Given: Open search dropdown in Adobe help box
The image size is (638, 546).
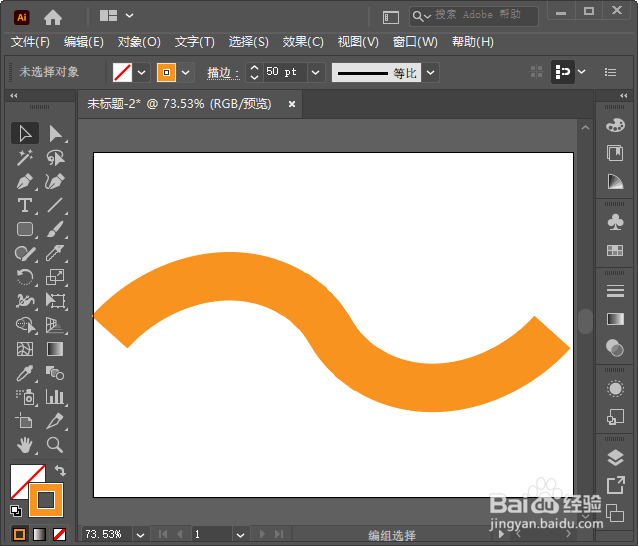Looking at the screenshot, I should tap(422, 16).
